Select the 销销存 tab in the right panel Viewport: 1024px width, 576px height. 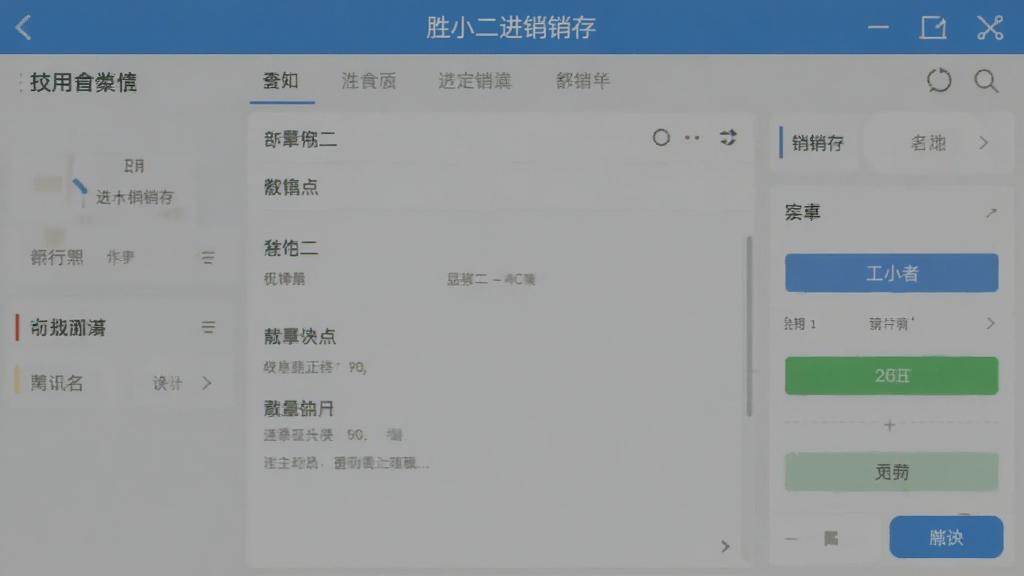pos(818,143)
